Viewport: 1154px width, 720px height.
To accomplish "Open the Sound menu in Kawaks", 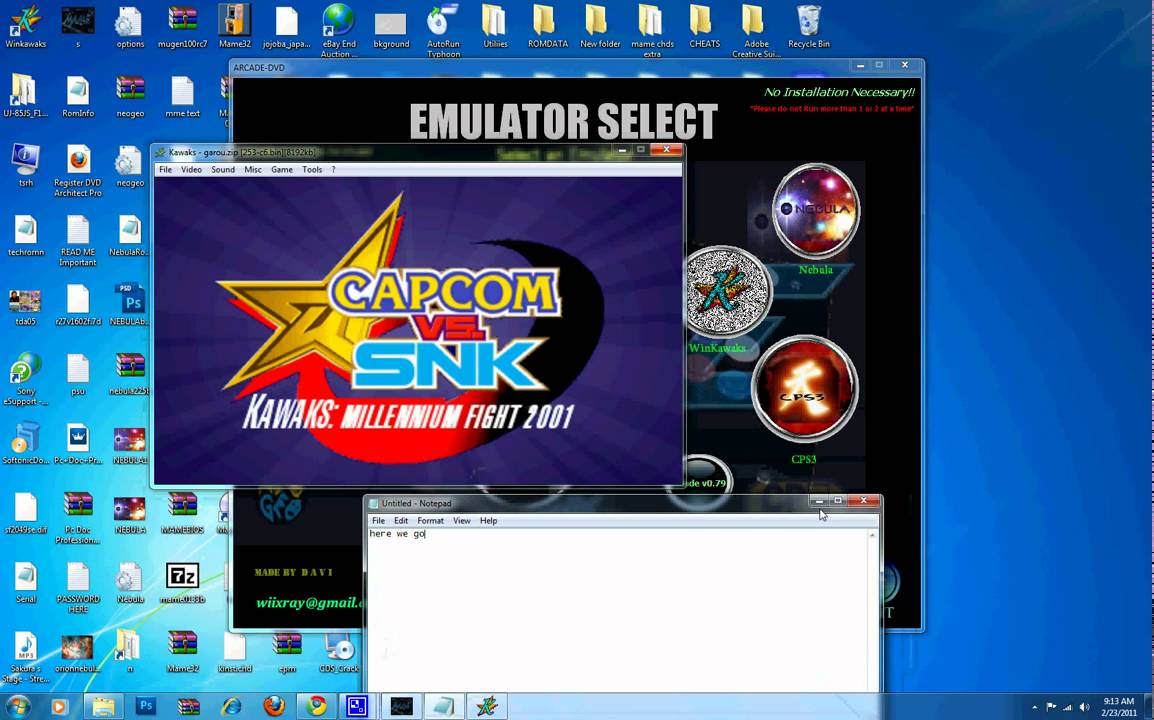I will click(x=223, y=169).
